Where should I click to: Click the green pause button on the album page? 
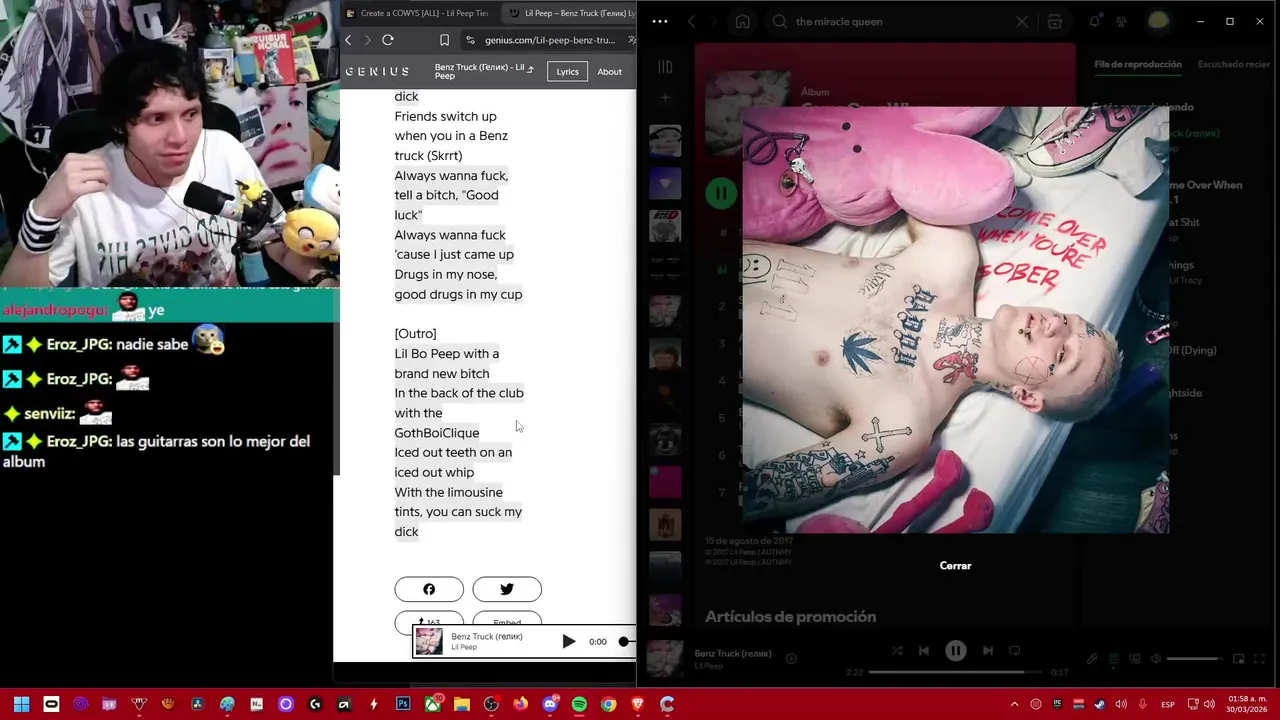pyautogui.click(x=720, y=193)
